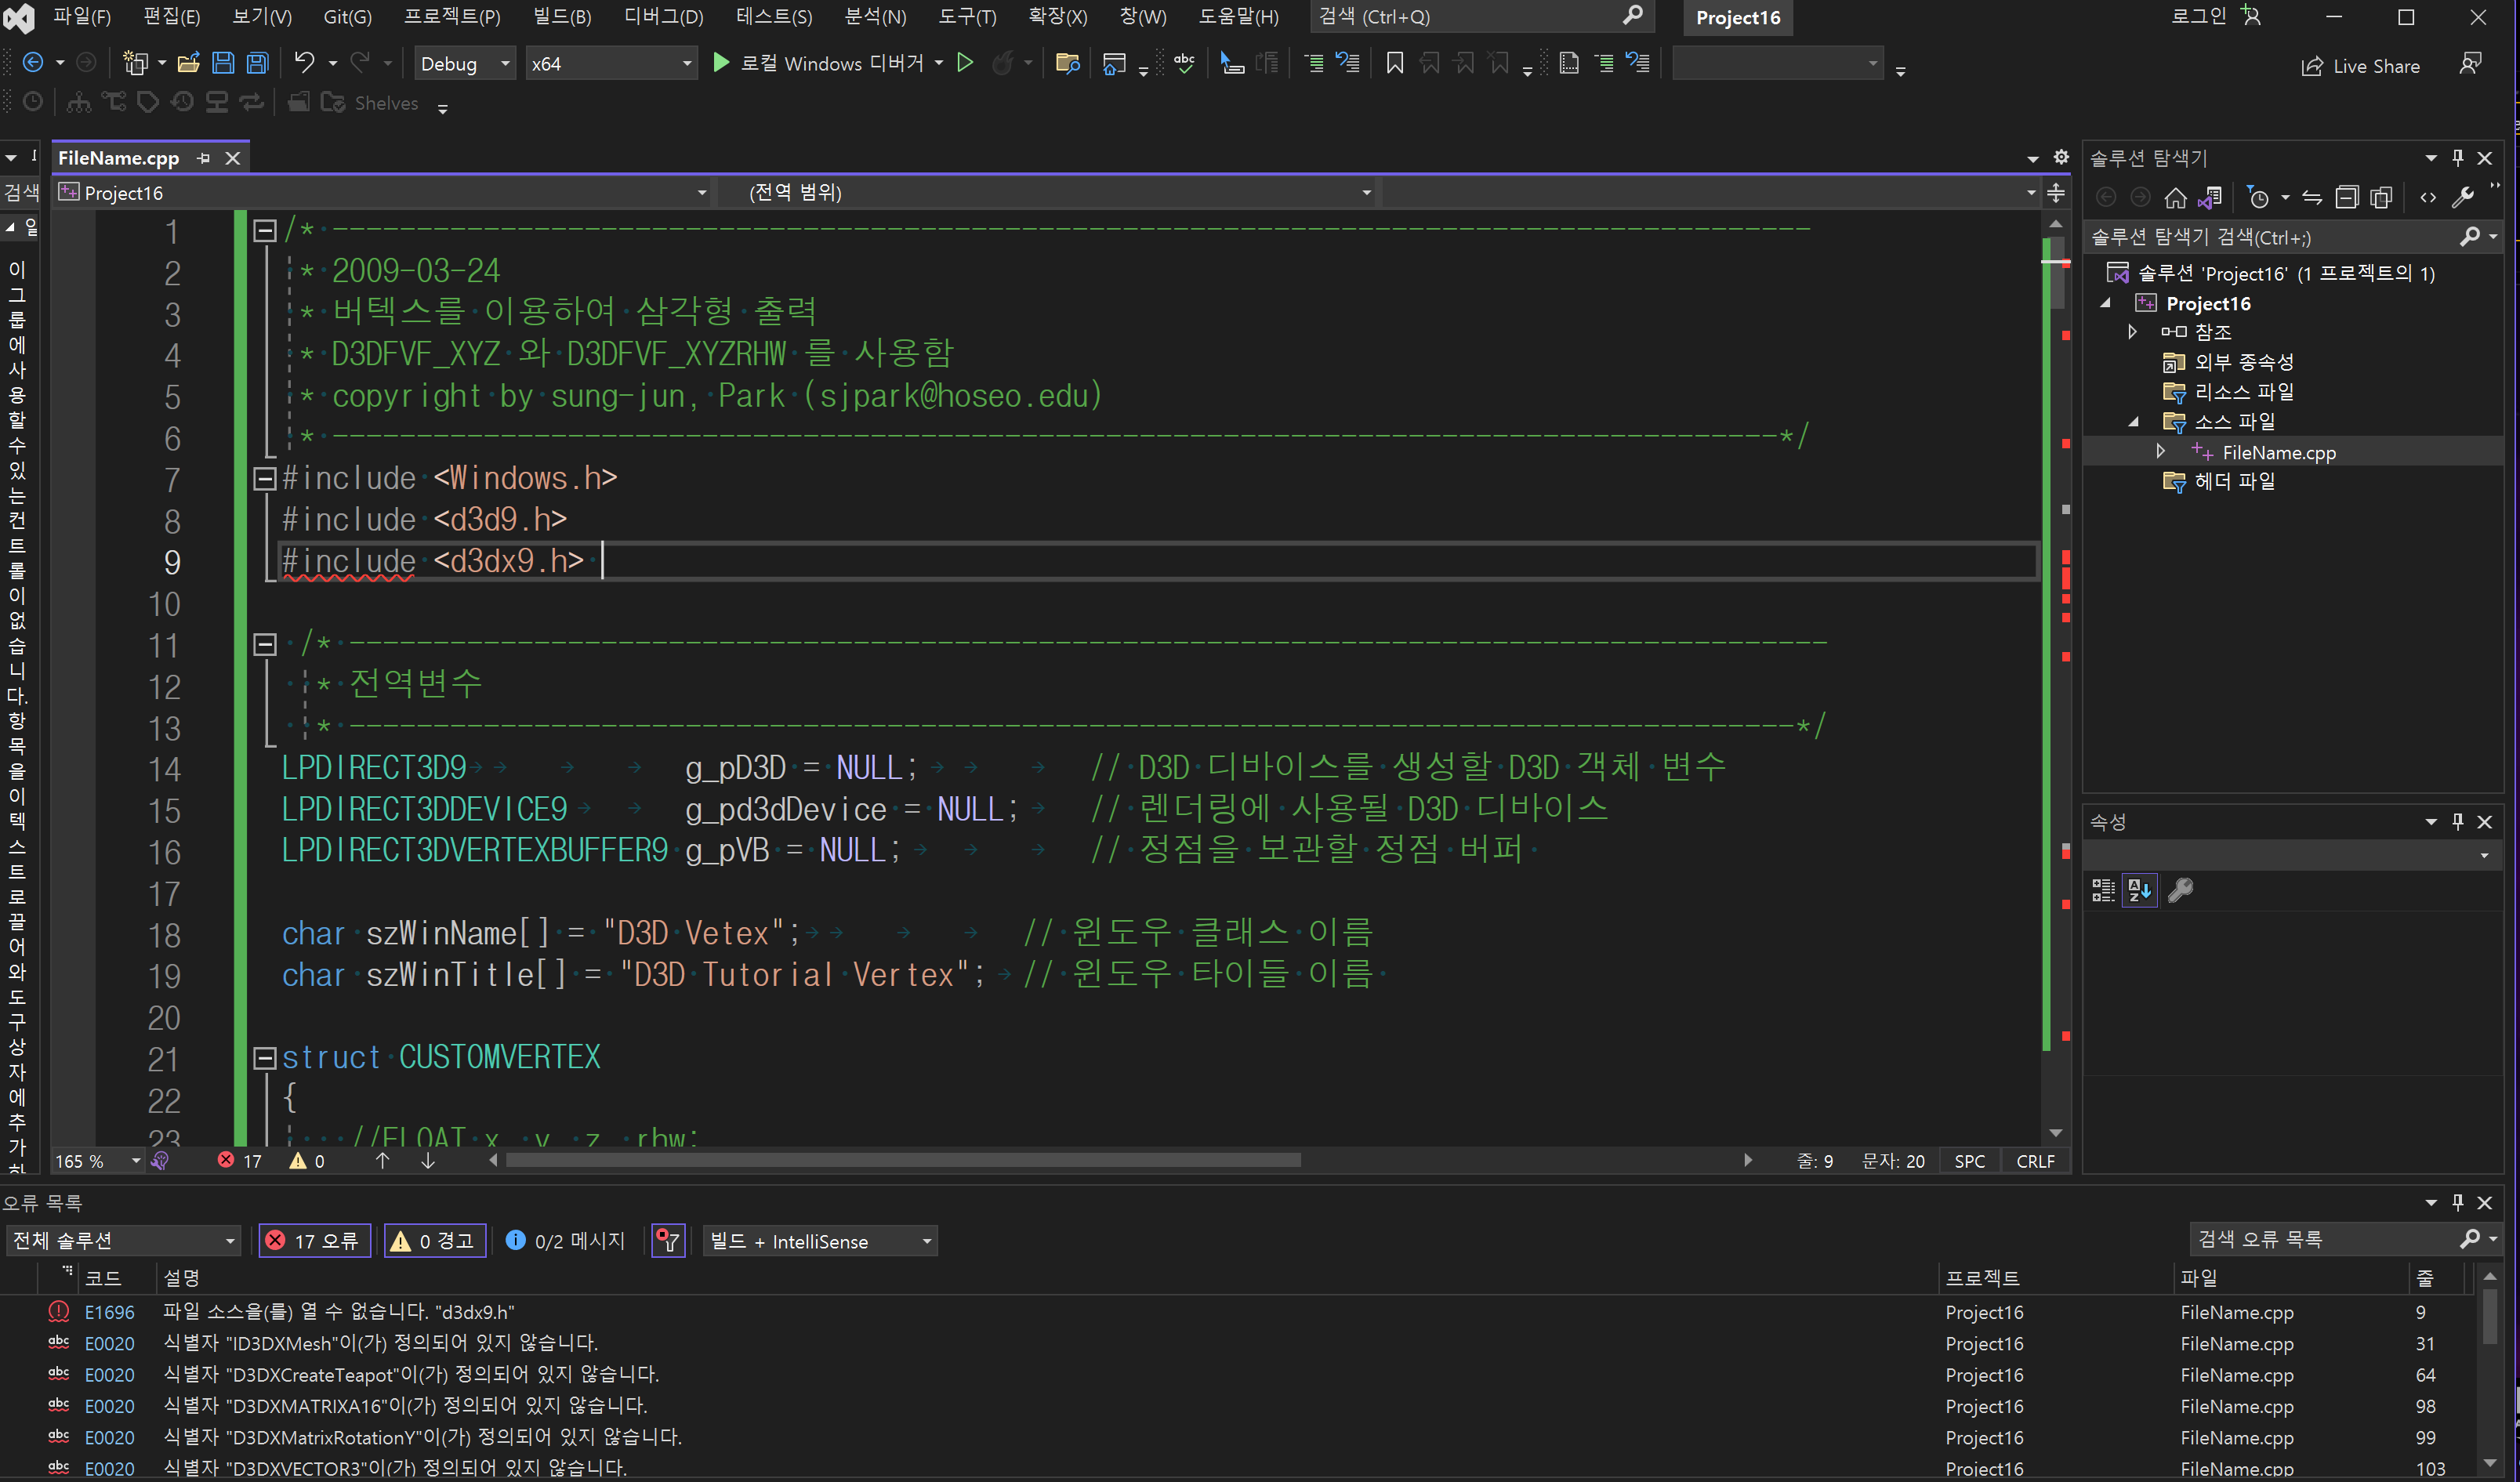The width and height of the screenshot is (2520, 1482).
Task: Open Solution Explorer properties wrench icon
Action: (2463, 198)
